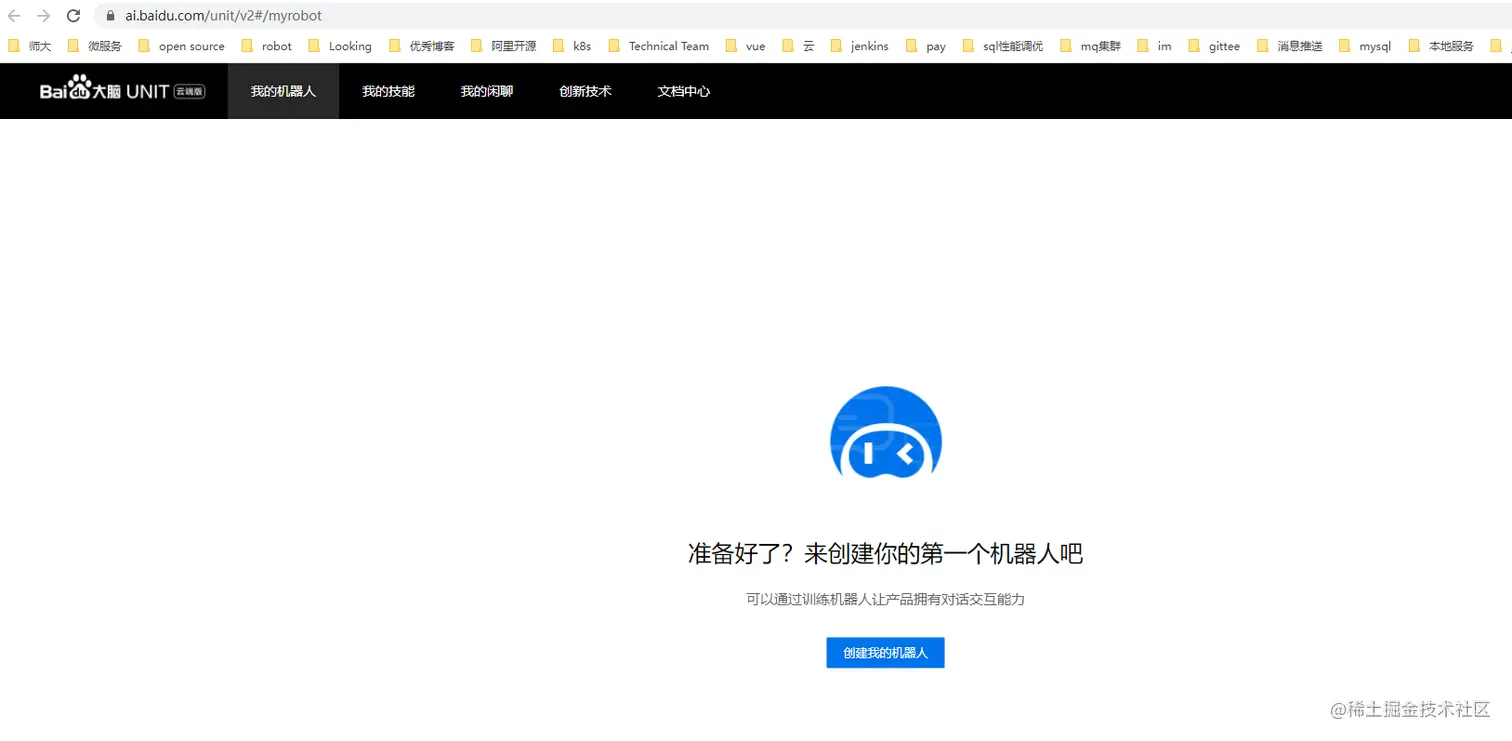Open the Looking bookmark folder

[x=340, y=46]
